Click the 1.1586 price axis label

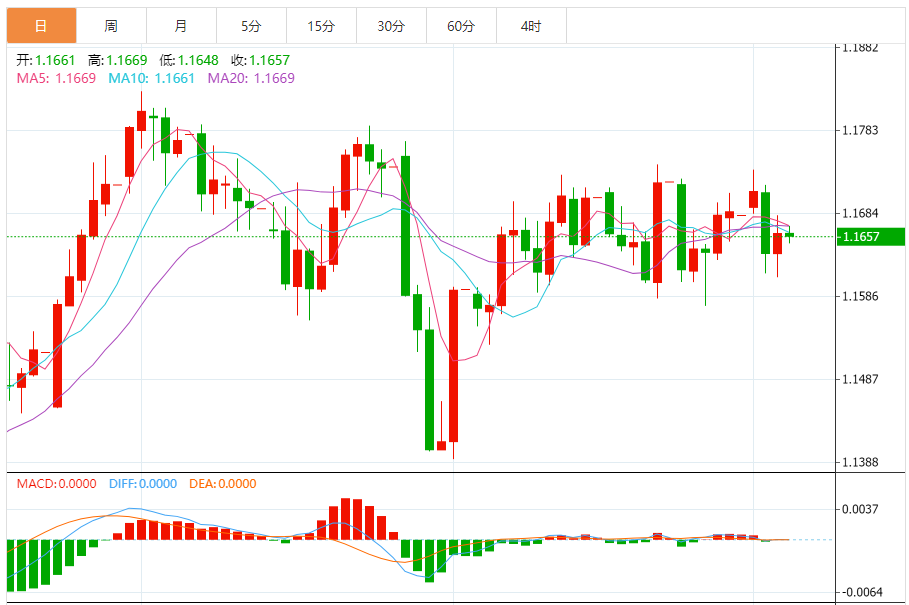tap(860, 296)
